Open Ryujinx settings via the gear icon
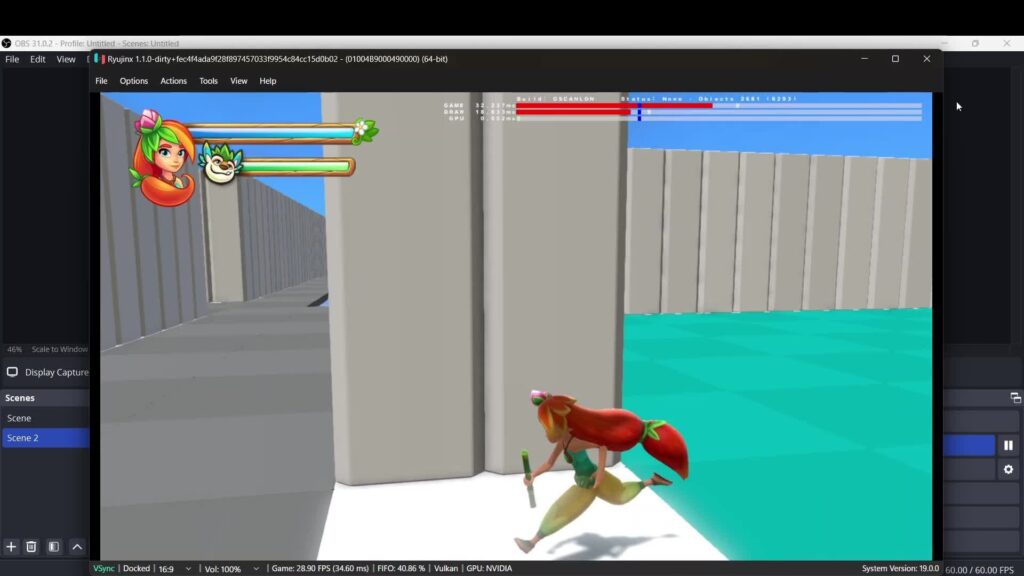Image resolution: width=1024 pixels, height=576 pixels. (x=1008, y=468)
